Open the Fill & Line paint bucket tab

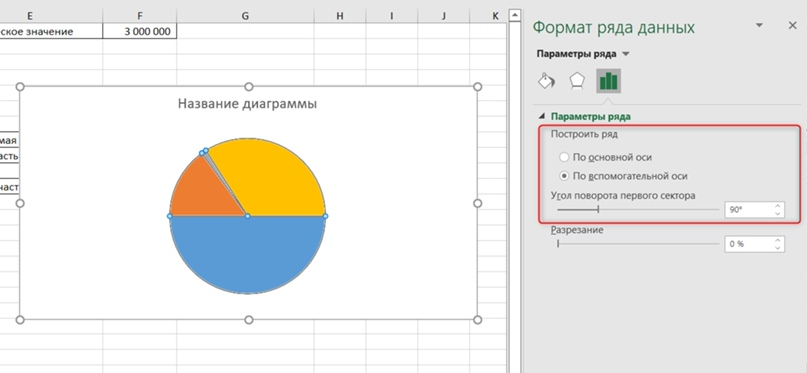tap(547, 81)
